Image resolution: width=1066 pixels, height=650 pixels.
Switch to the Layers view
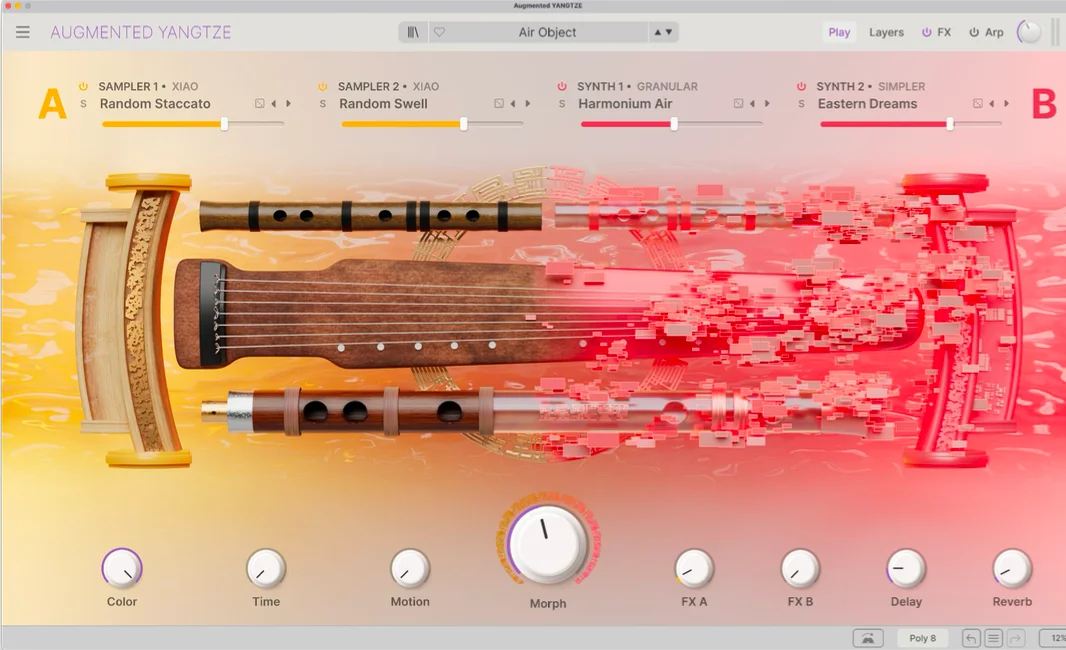[887, 32]
